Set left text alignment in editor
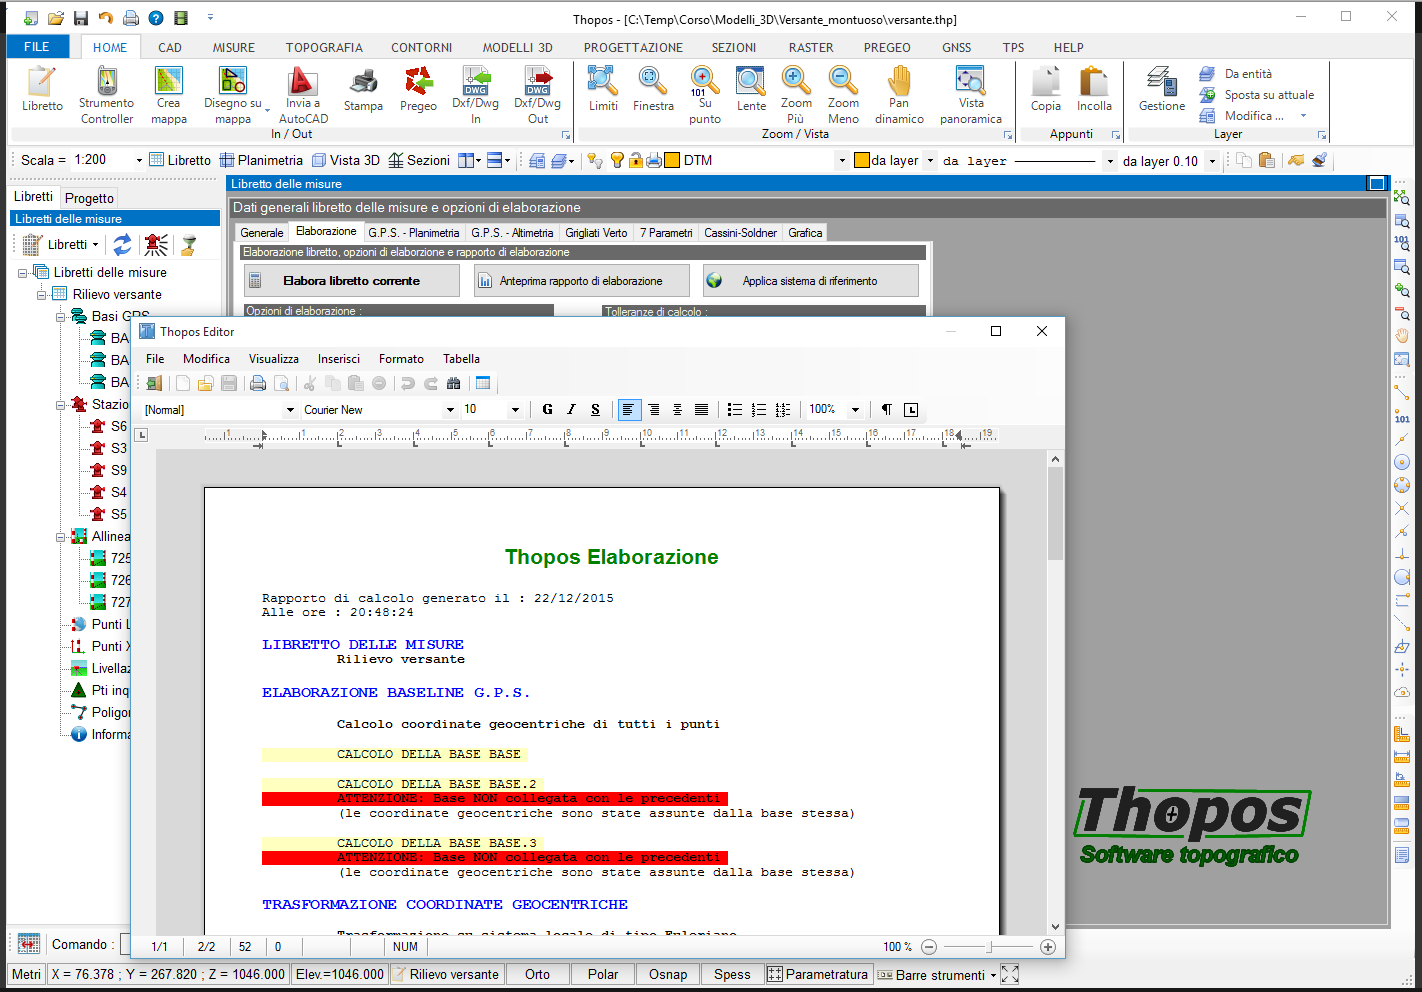 pyautogui.click(x=629, y=409)
